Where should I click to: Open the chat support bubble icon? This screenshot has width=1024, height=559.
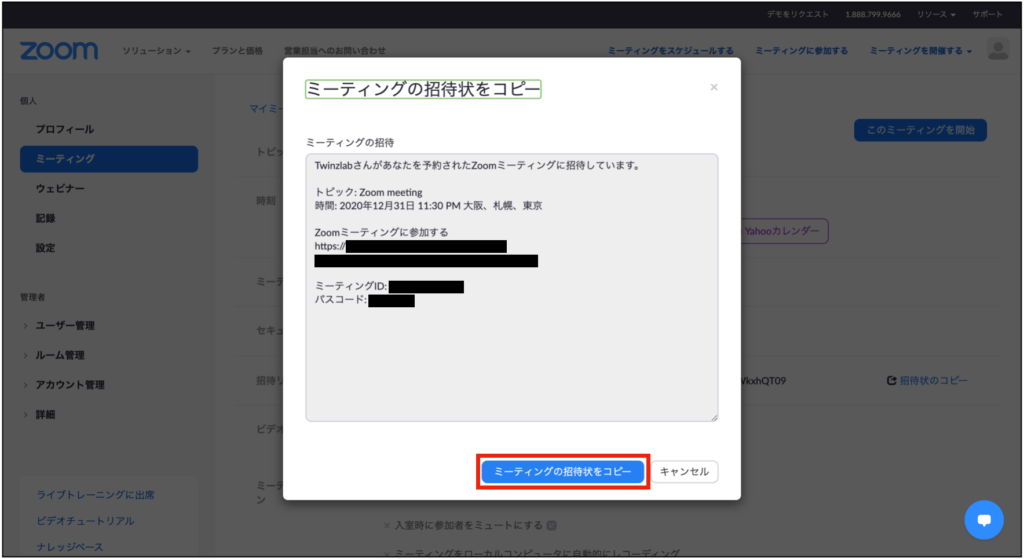tap(983, 520)
